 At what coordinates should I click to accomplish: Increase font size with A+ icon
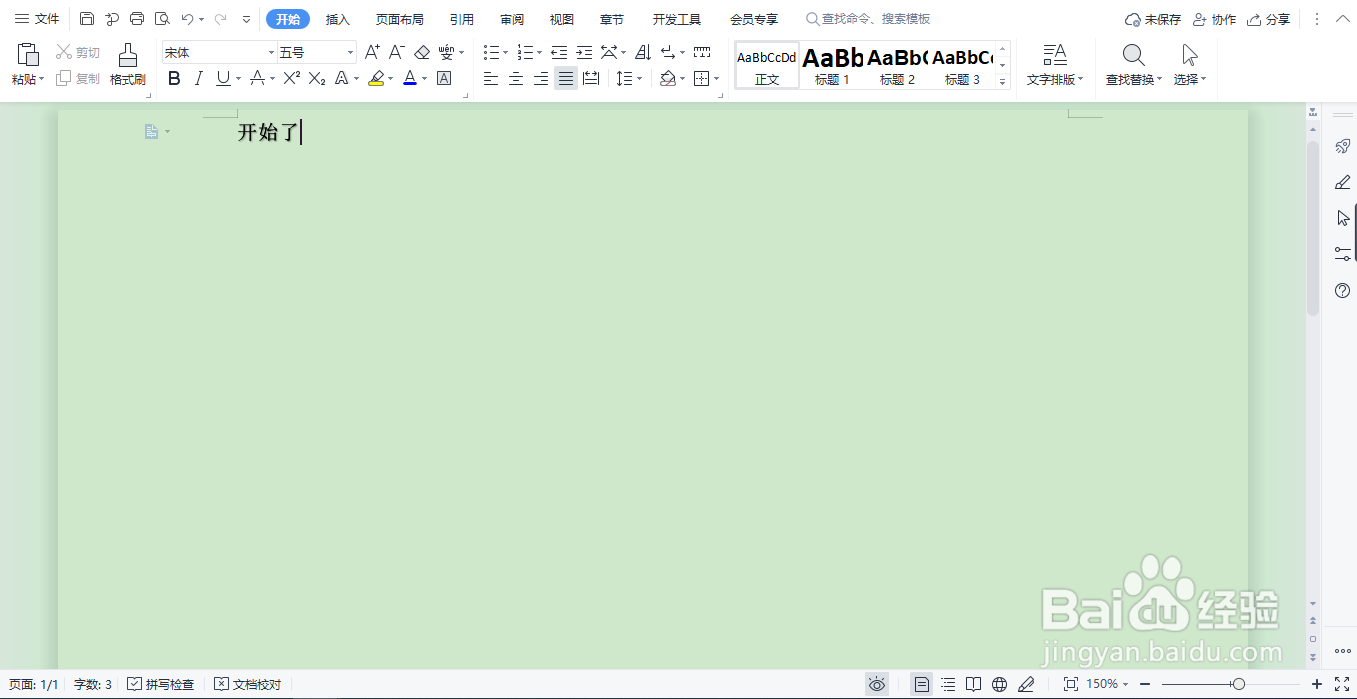click(372, 52)
